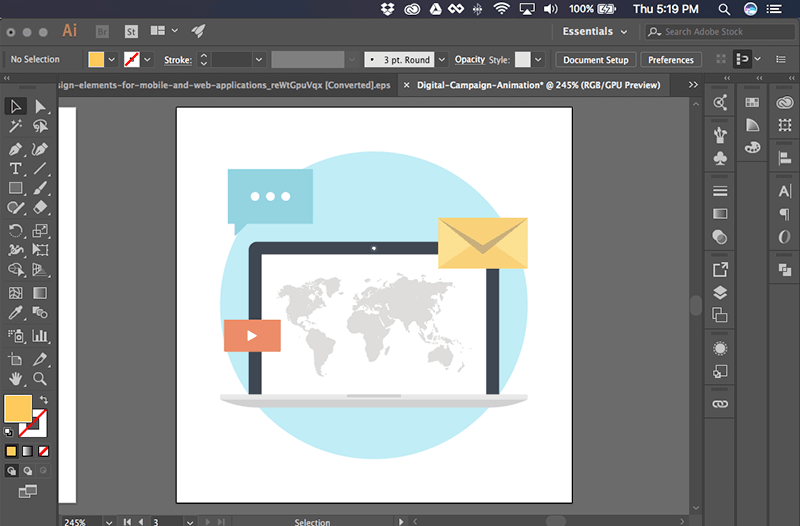The height and width of the screenshot is (526, 800).
Task: Select the Digital-Campaign-Animation tab
Action: tap(538, 85)
